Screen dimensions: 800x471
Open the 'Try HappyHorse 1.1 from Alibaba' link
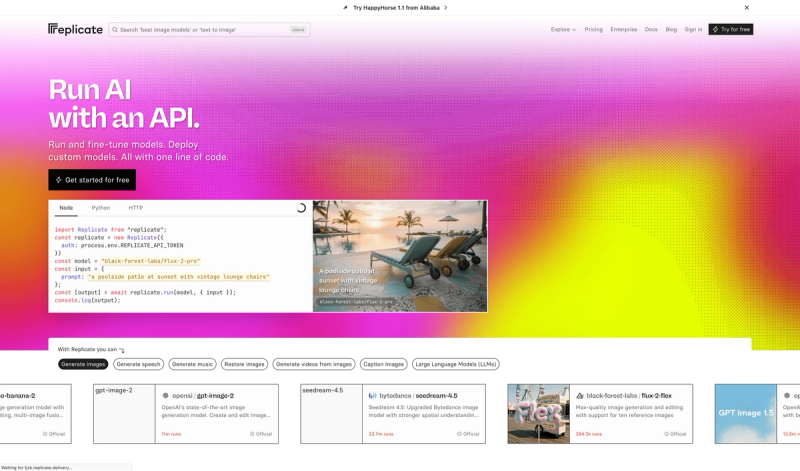pos(396,8)
